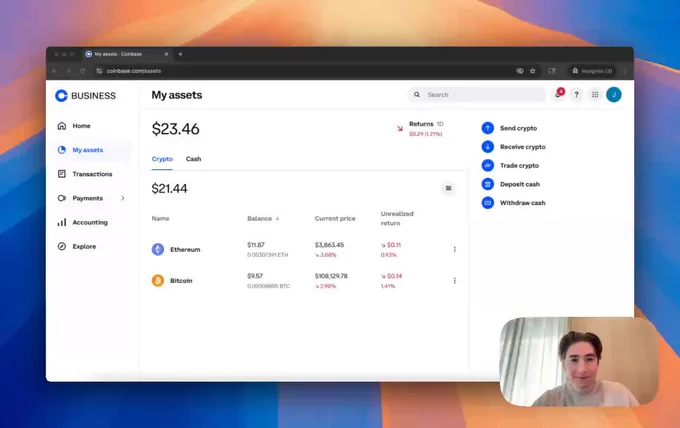Image resolution: width=680 pixels, height=428 pixels.
Task: Open Transactions in the sidebar
Action: coord(92,174)
